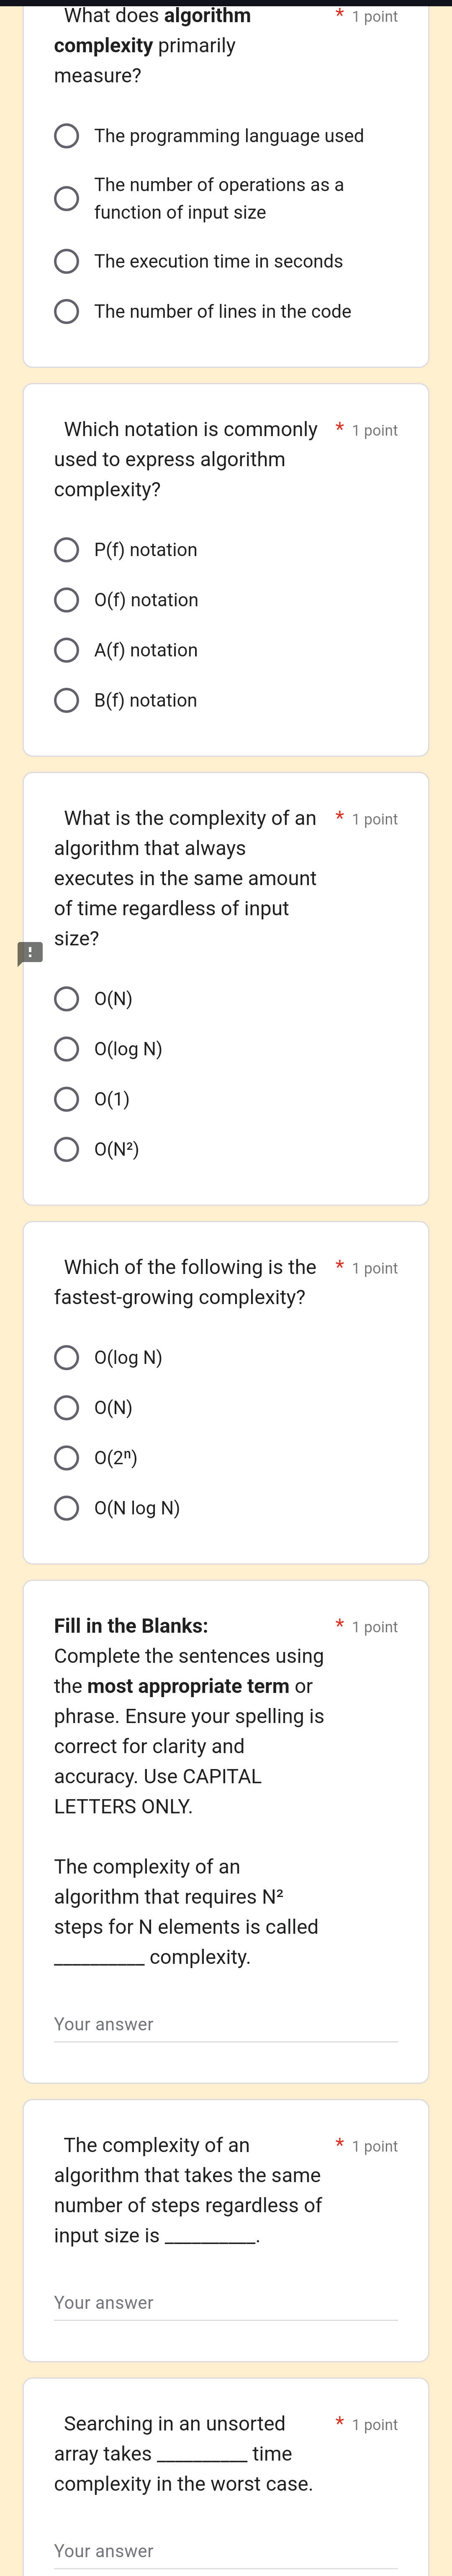The width and height of the screenshot is (452, 2576).
Task: Select O(log N) under constant-time question
Action: (x=67, y=1049)
